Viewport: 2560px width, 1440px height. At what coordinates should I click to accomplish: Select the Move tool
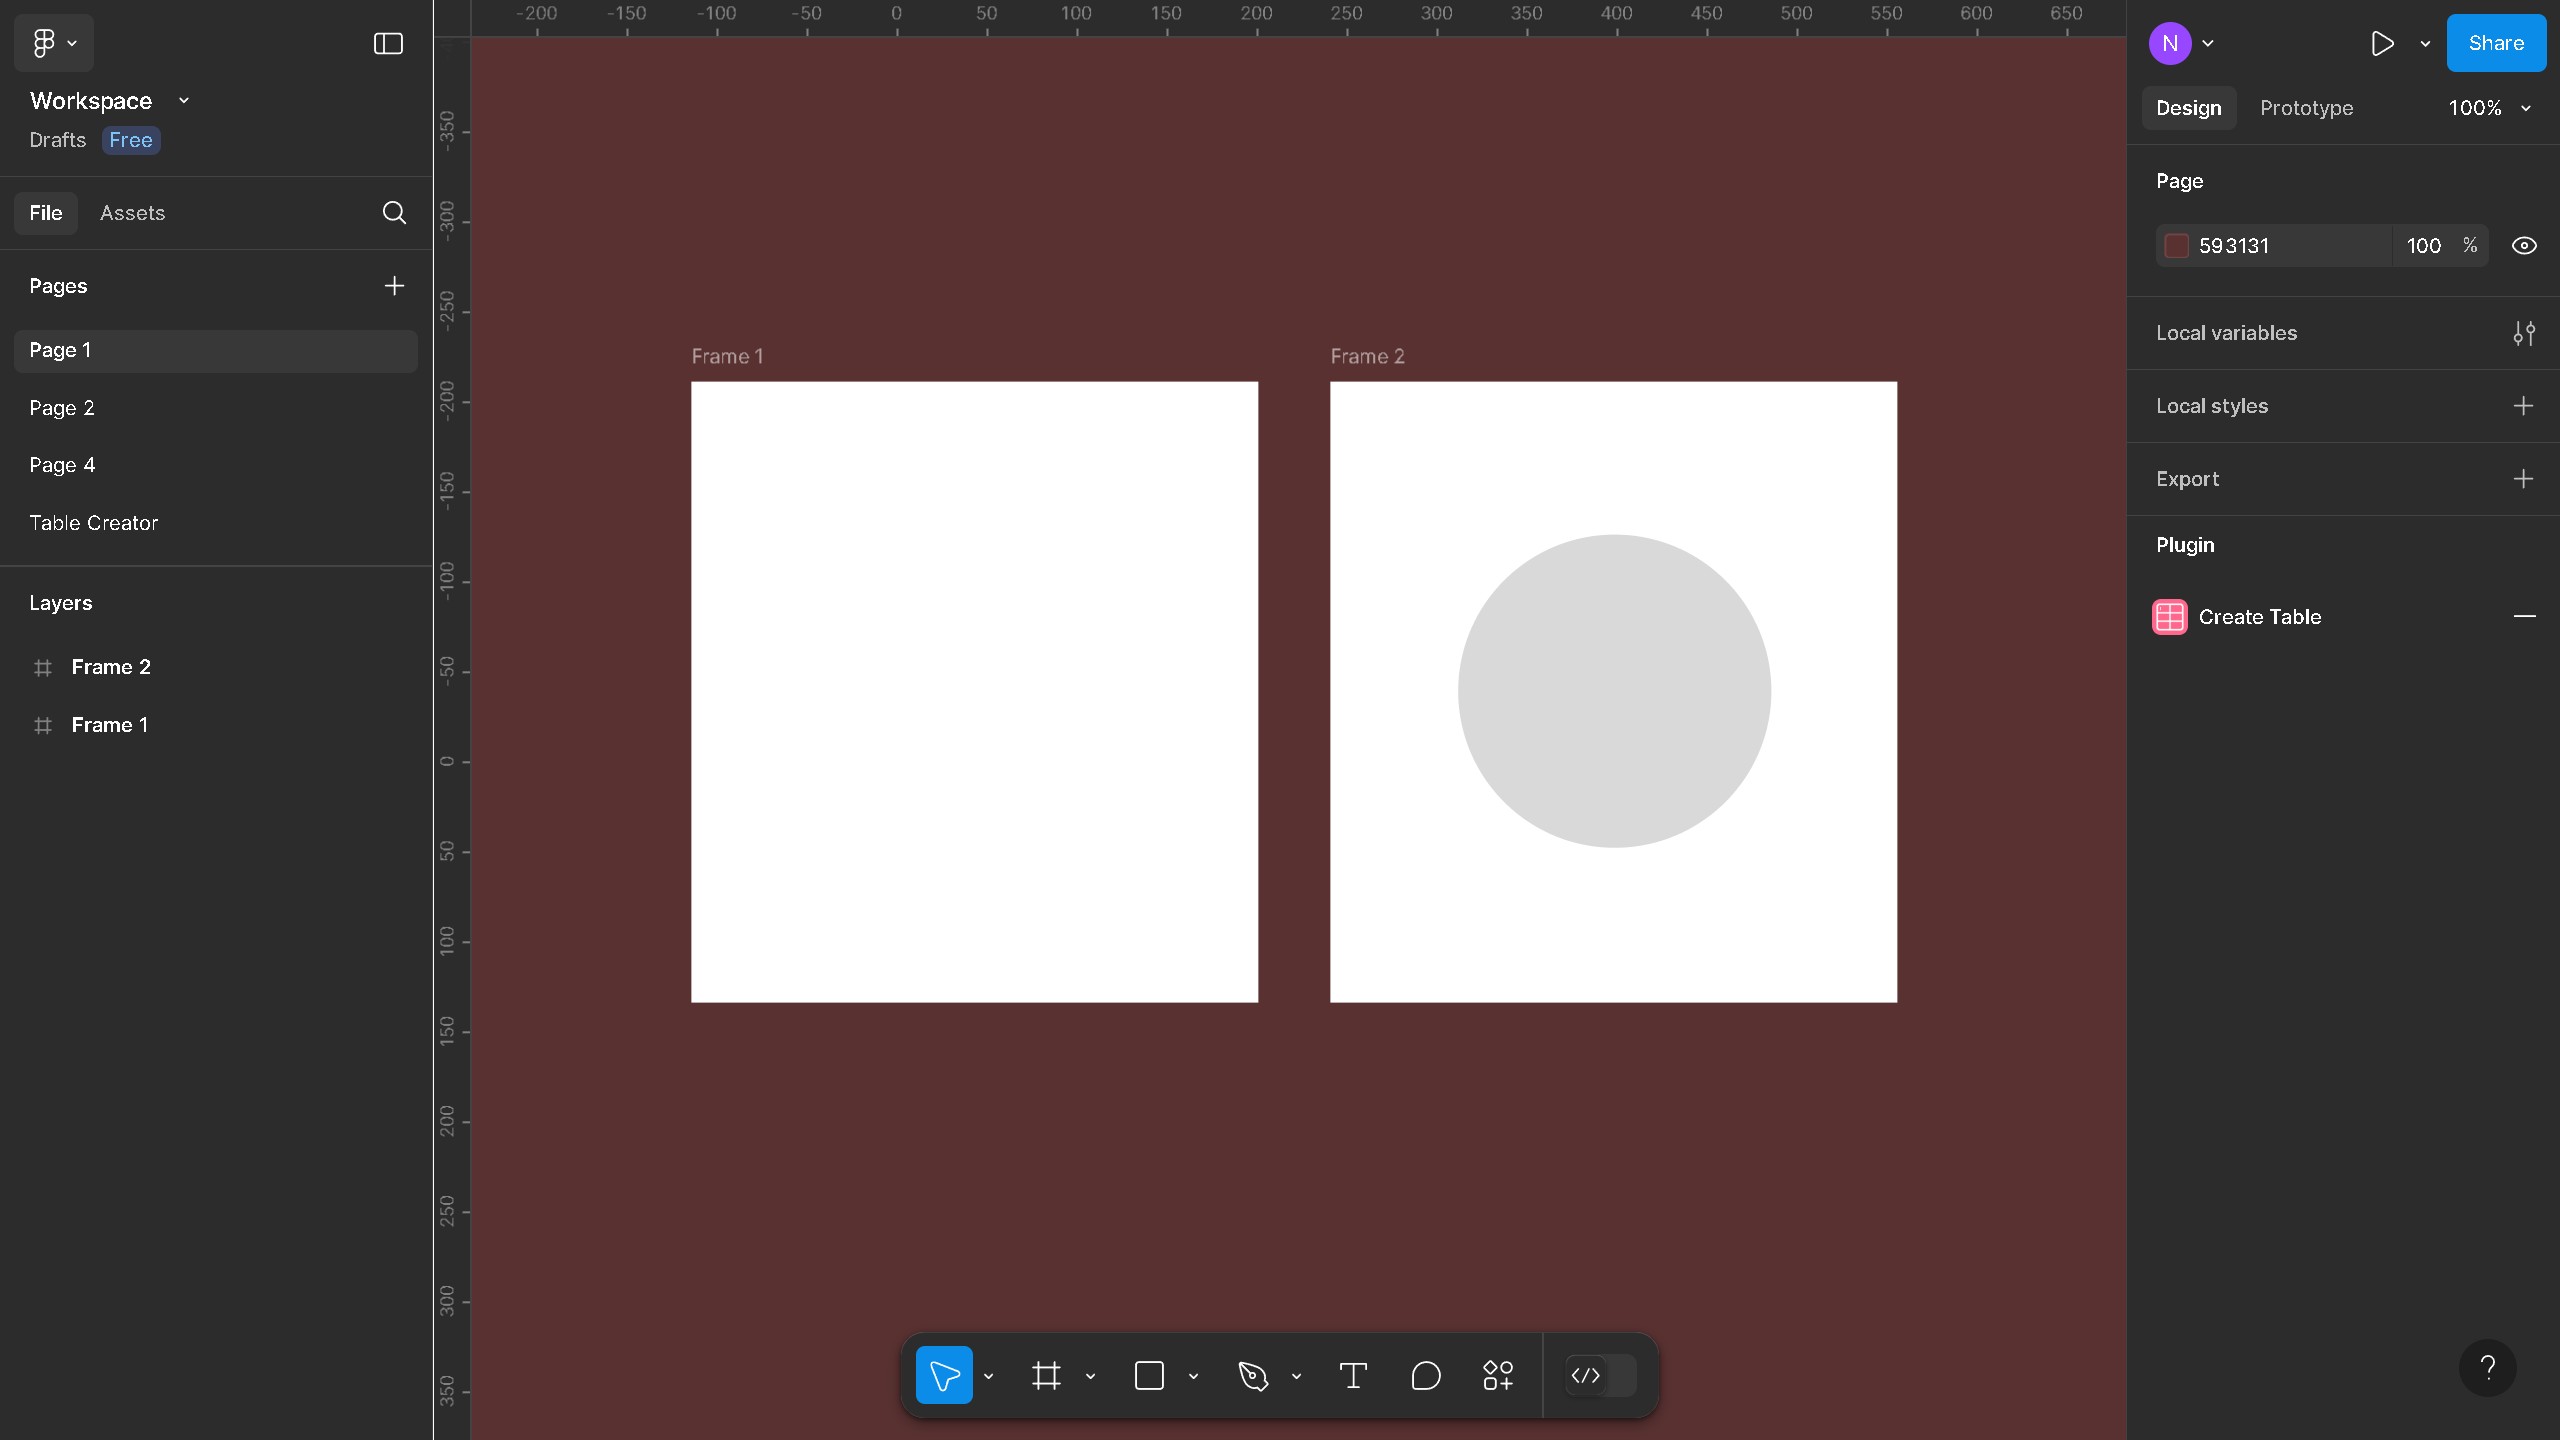coord(944,1375)
